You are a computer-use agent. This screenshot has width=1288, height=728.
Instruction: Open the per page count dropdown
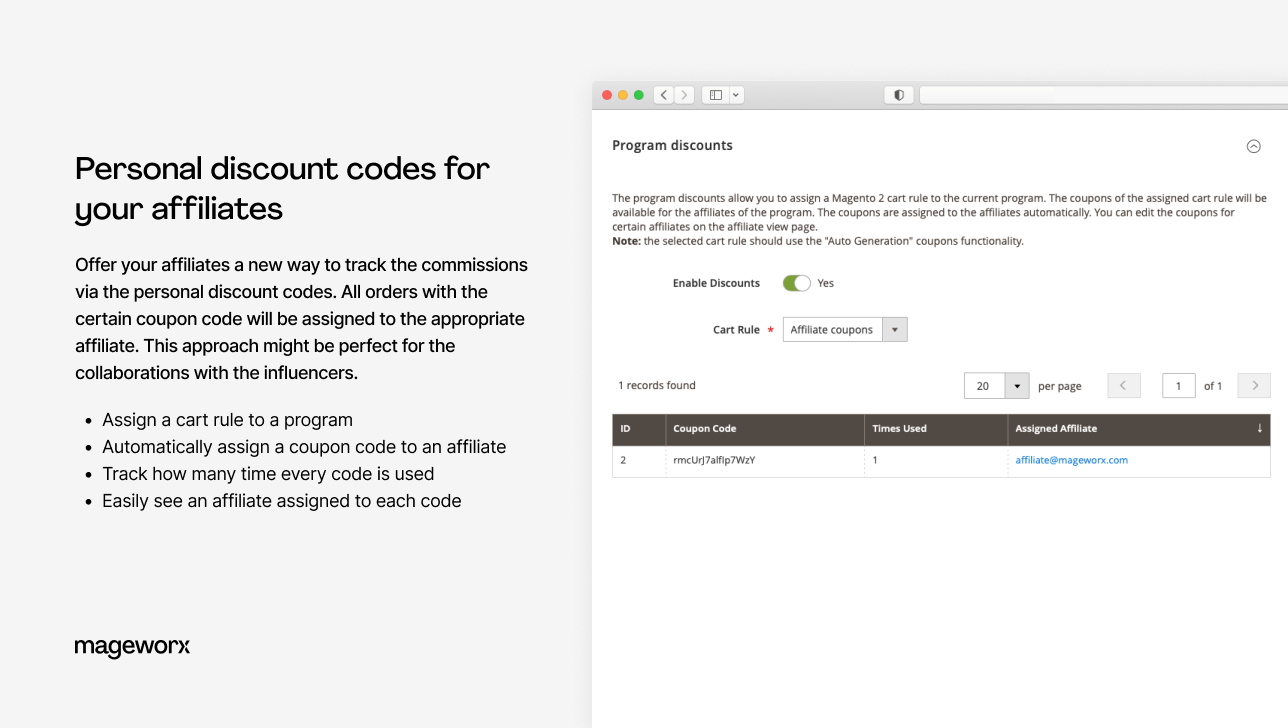coord(1016,386)
